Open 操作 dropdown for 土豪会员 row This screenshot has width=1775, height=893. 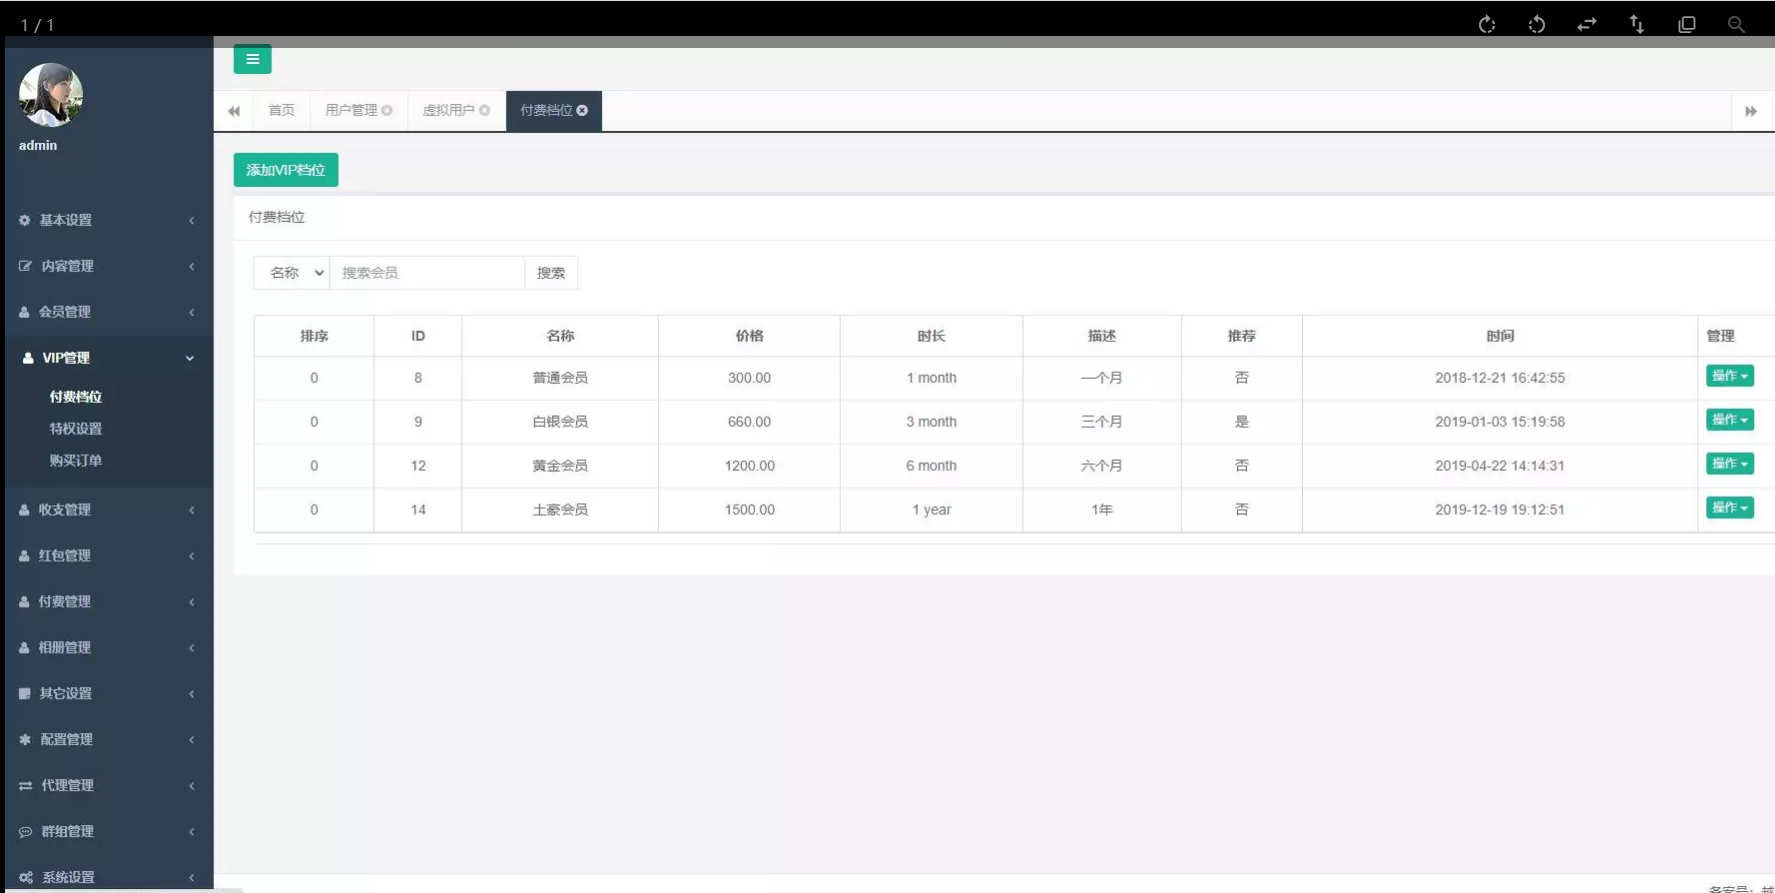click(1729, 508)
